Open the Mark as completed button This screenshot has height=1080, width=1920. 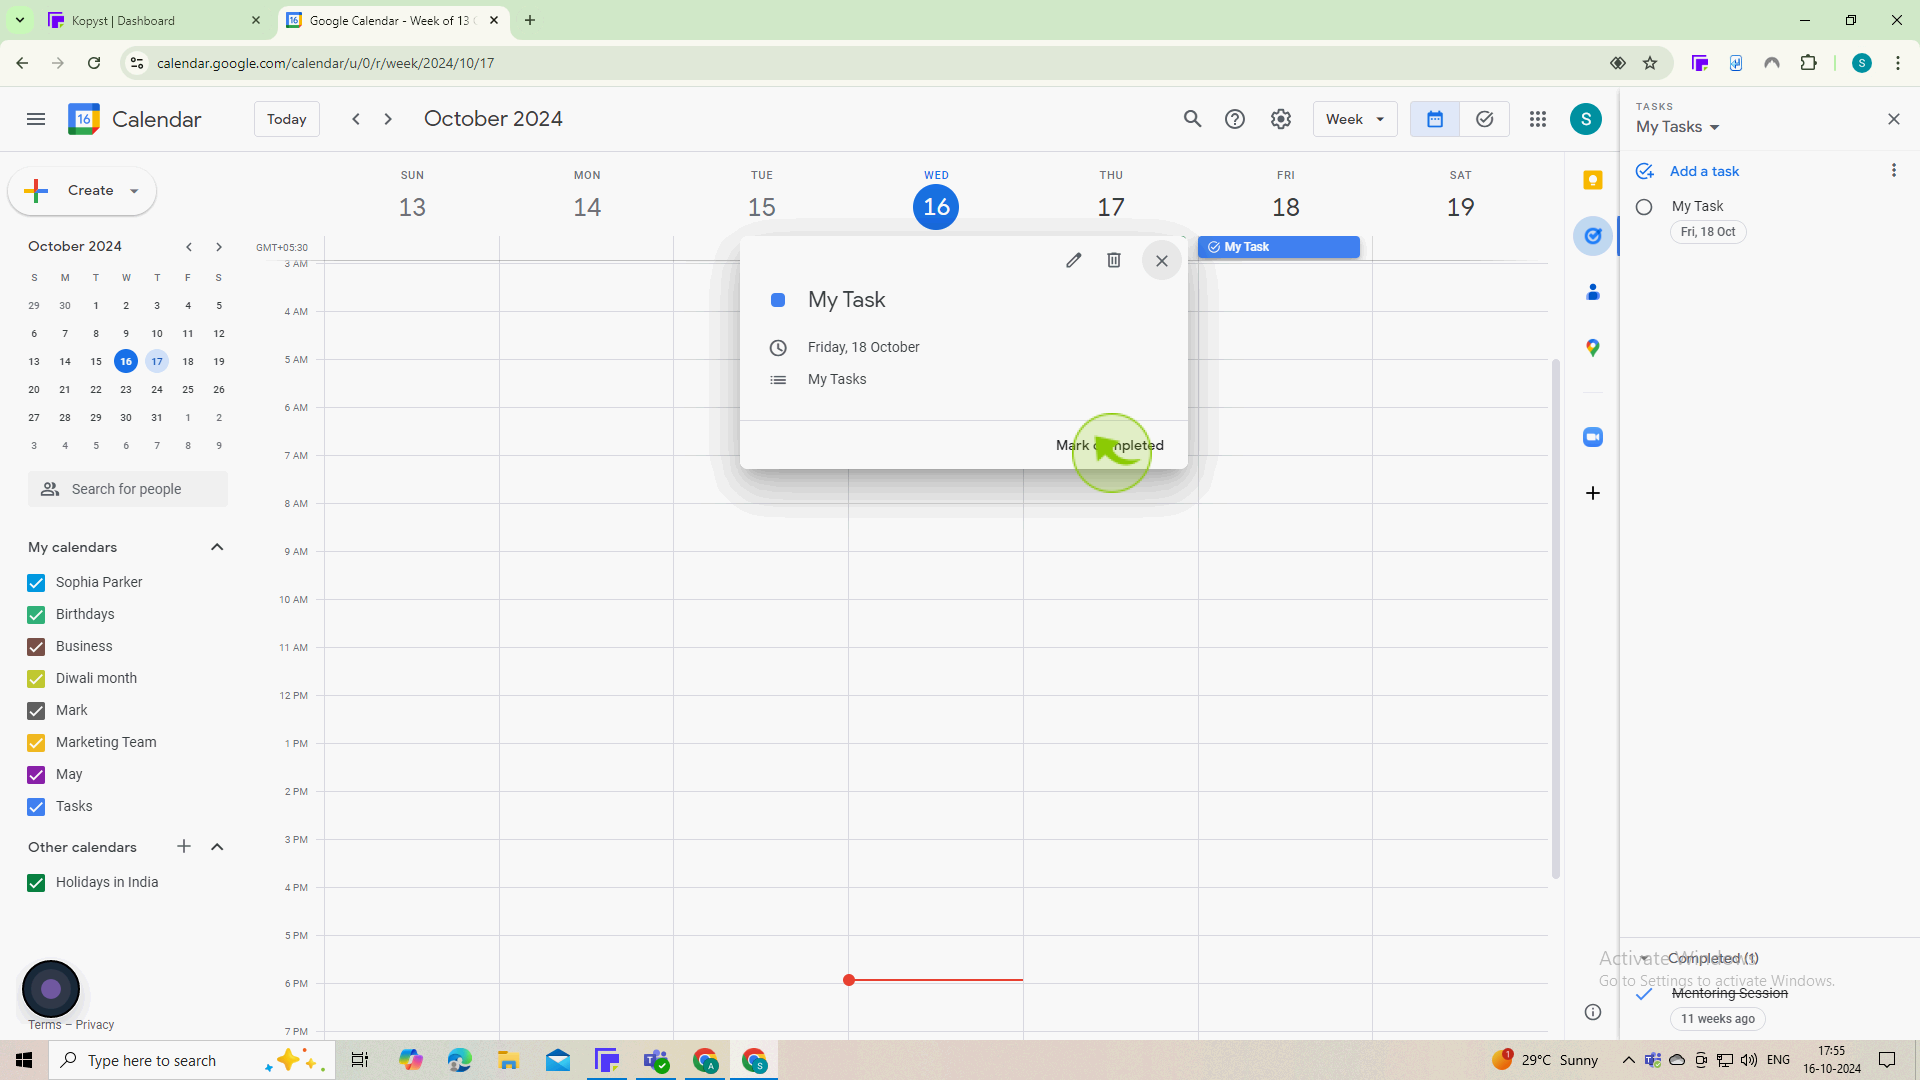(1110, 444)
